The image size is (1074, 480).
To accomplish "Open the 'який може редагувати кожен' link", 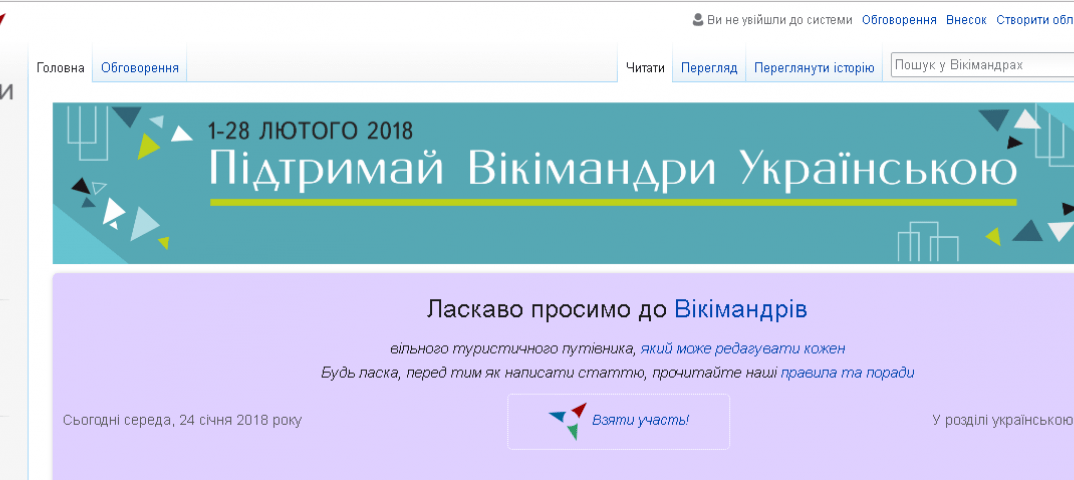I will (743, 349).
